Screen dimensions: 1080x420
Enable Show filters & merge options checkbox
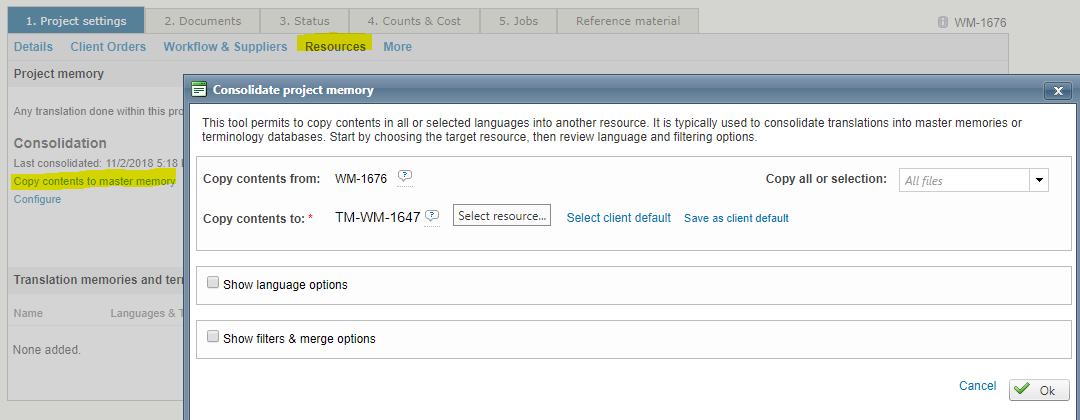pos(212,337)
